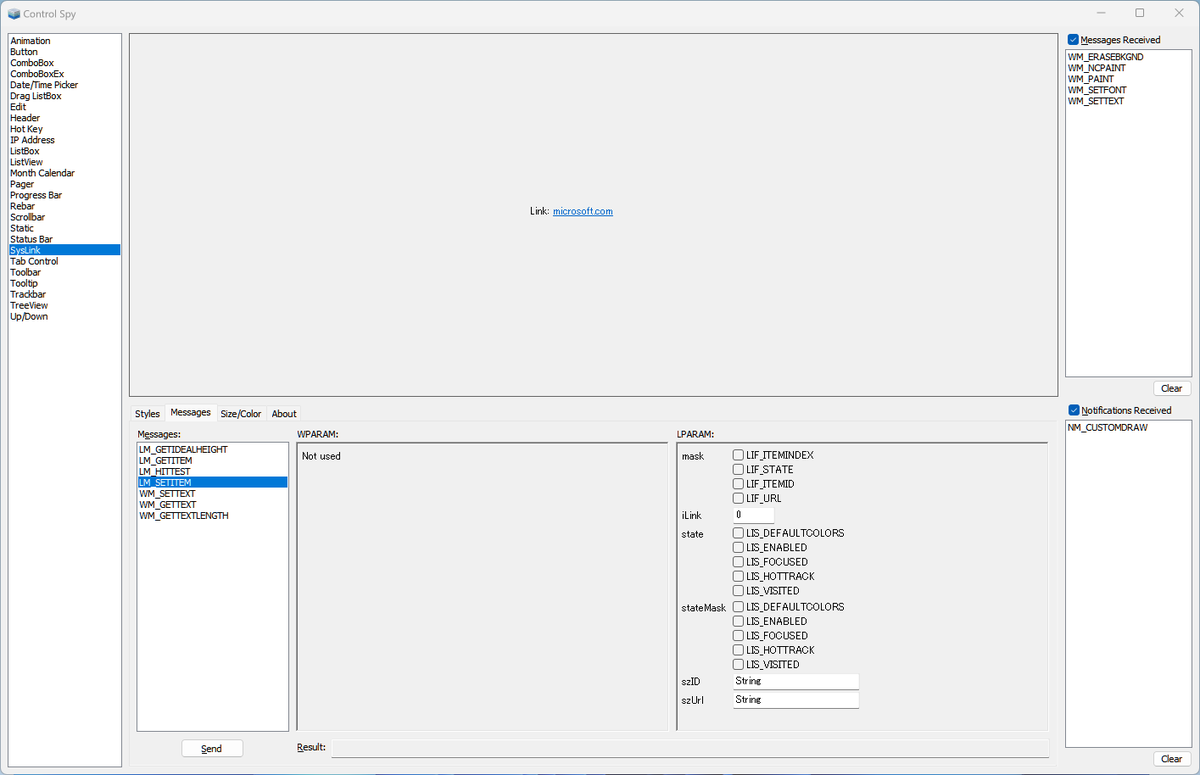The width and height of the screenshot is (1200, 775).
Task: Select Trackbar control
Action: pos(65,294)
